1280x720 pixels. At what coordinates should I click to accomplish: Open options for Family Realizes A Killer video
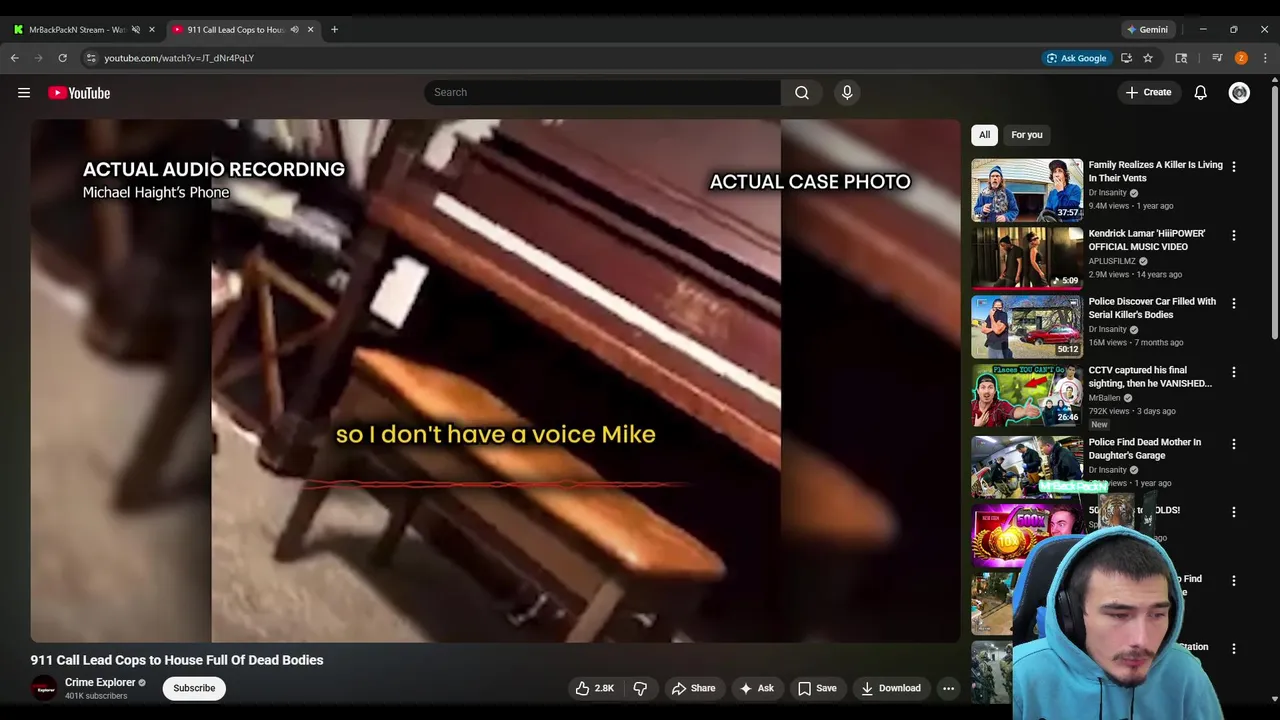(x=1233, y=167)
